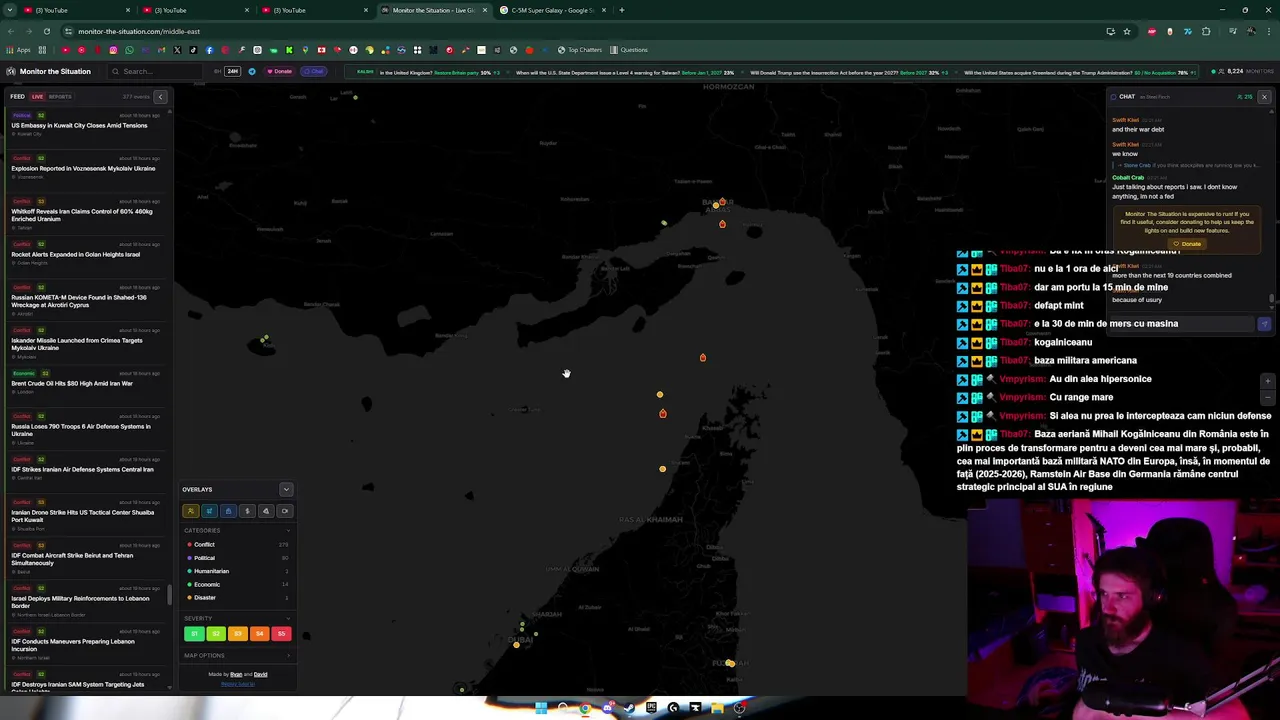Screen dimensions: 1280x720
Task: Select the S4 orange severity swatch
Action: click(259, 634)
